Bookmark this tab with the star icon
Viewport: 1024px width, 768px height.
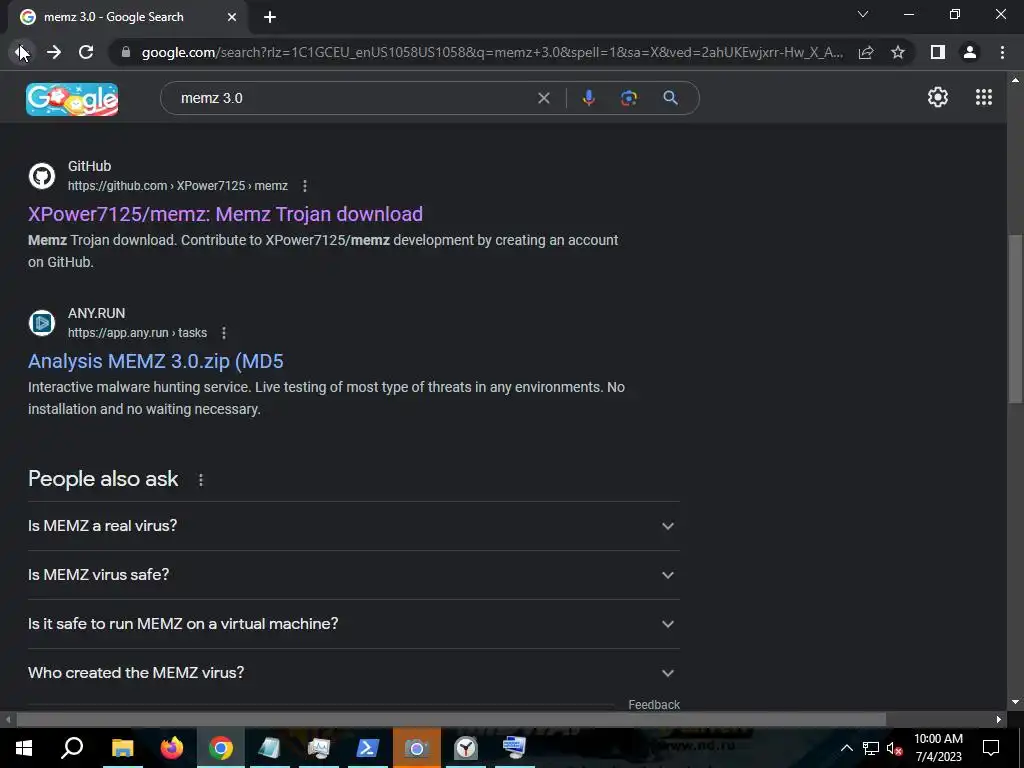click(x=898, y=52)
